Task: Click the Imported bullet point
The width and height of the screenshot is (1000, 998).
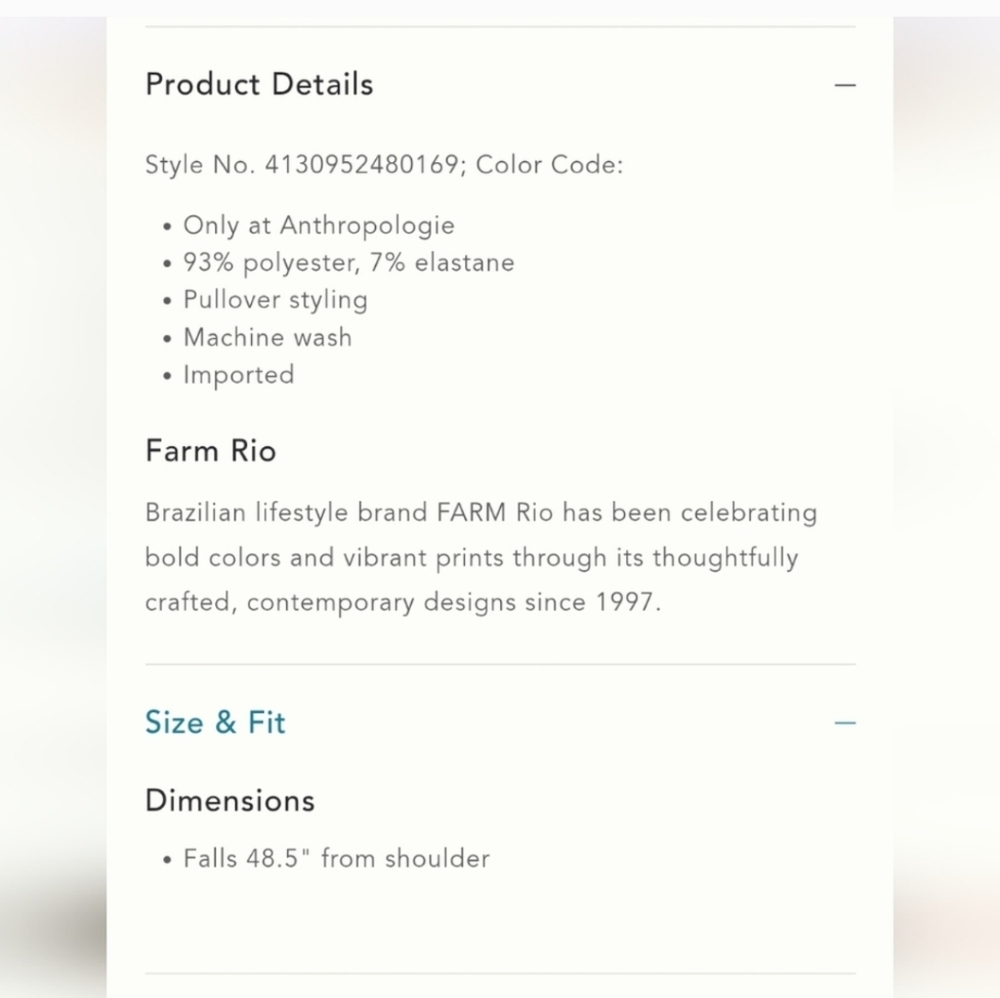Action: tap(238, 375)
